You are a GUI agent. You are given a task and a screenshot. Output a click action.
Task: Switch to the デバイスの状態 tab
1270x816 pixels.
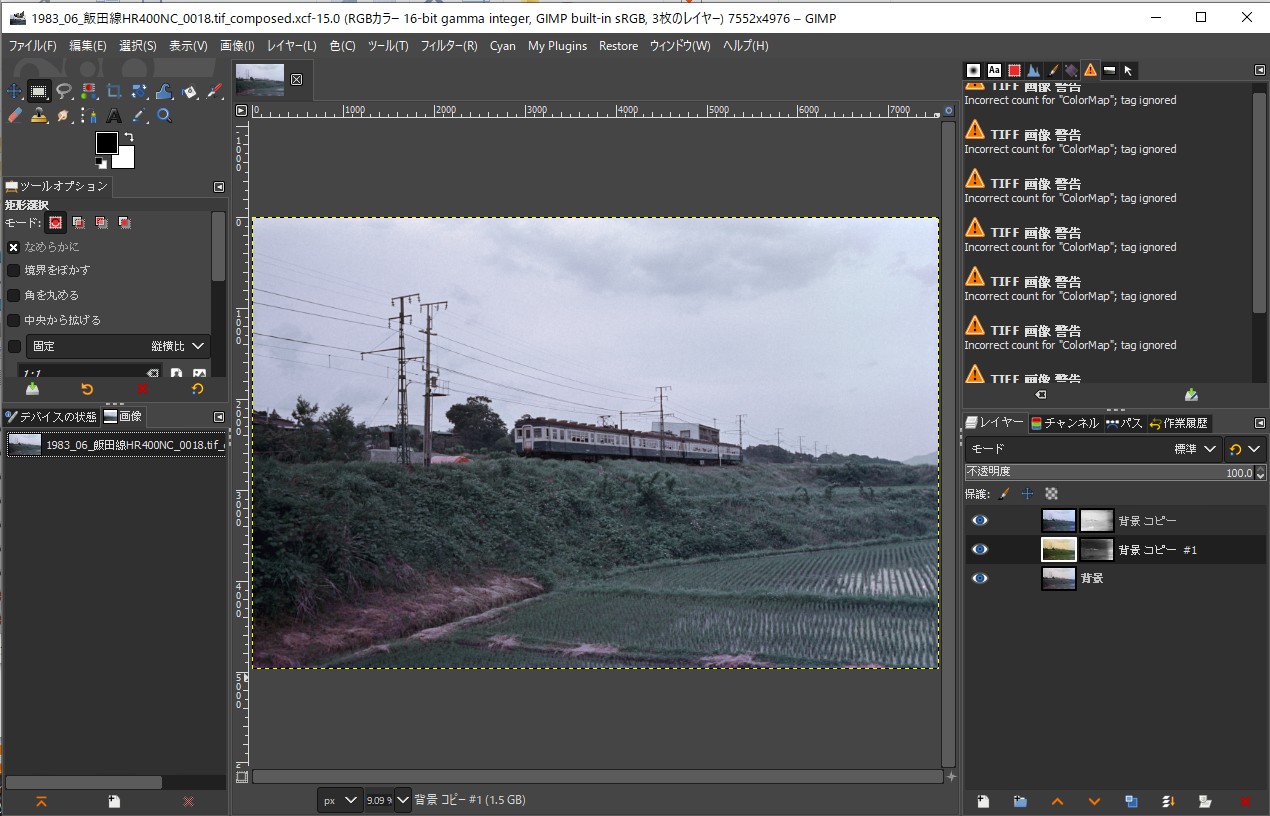coord(51,416)
